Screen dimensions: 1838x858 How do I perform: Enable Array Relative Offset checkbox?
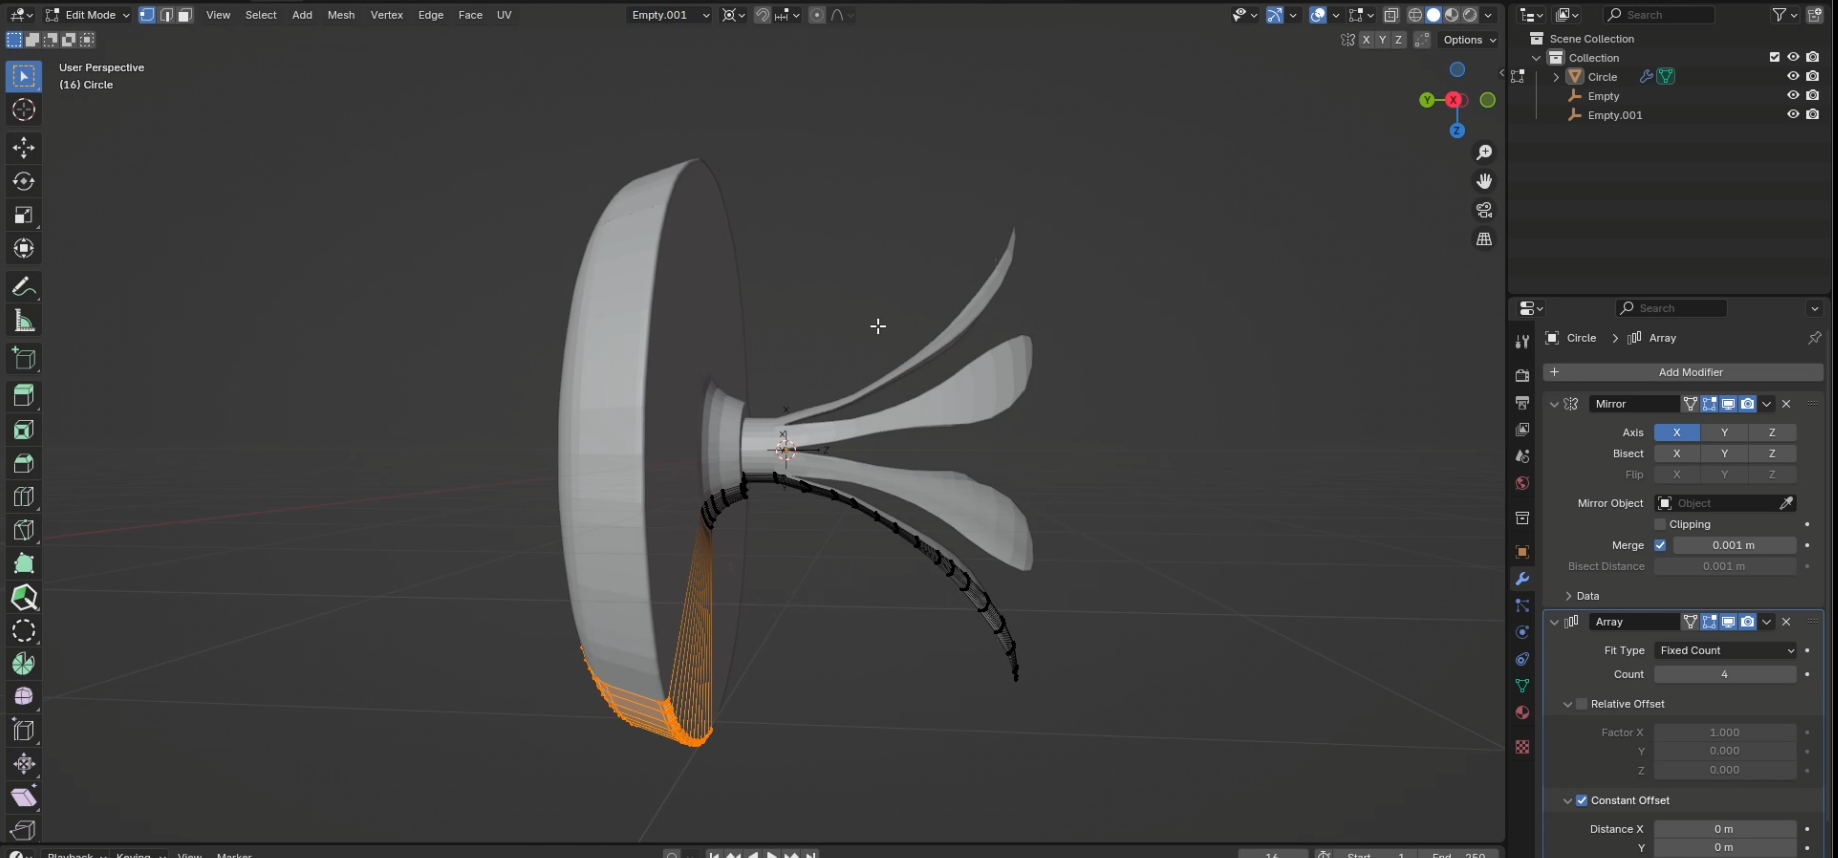tap(1582, 704)
